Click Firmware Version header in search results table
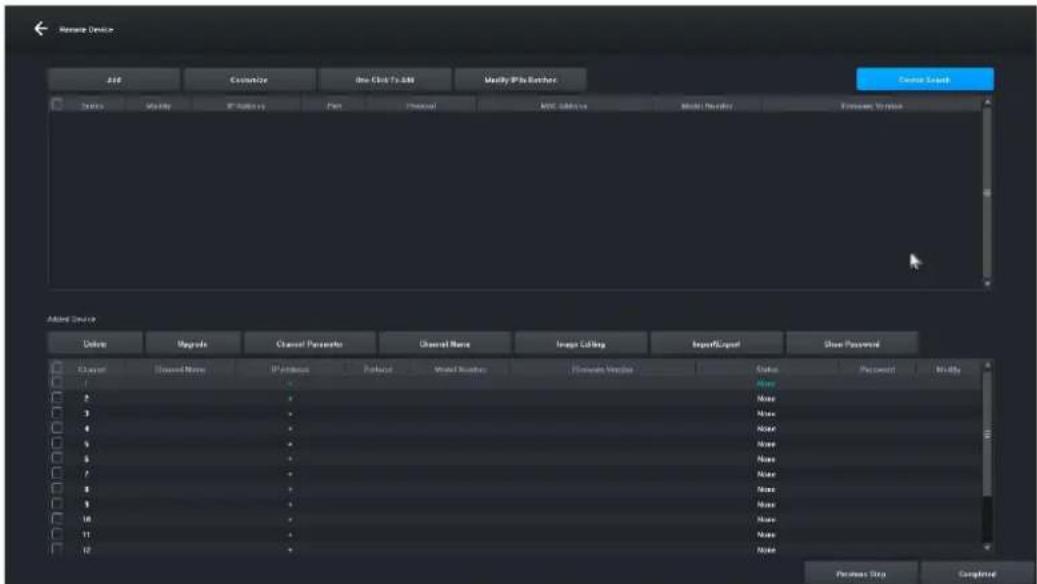 coord(872,106)
